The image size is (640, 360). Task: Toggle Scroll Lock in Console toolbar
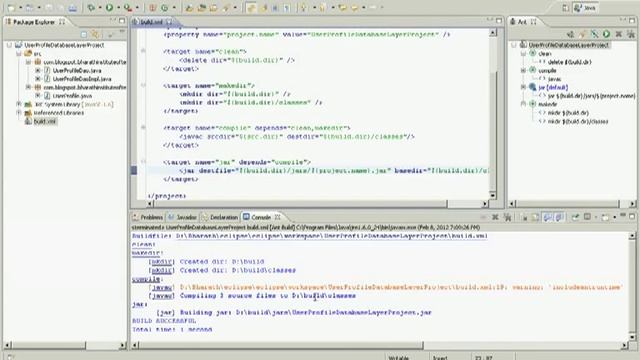[536, 217]
